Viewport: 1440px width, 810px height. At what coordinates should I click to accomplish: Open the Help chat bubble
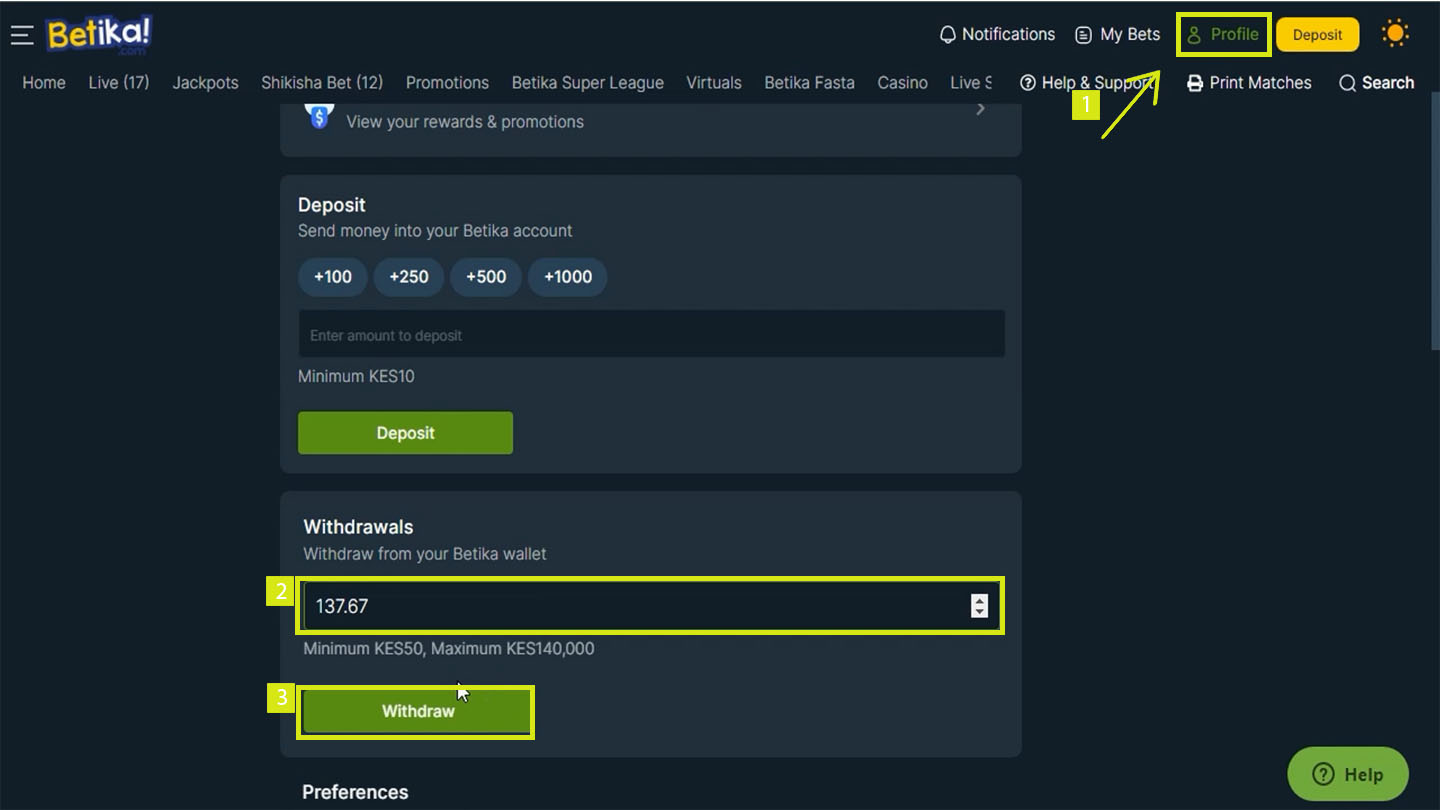click(x=1348, y=774)
